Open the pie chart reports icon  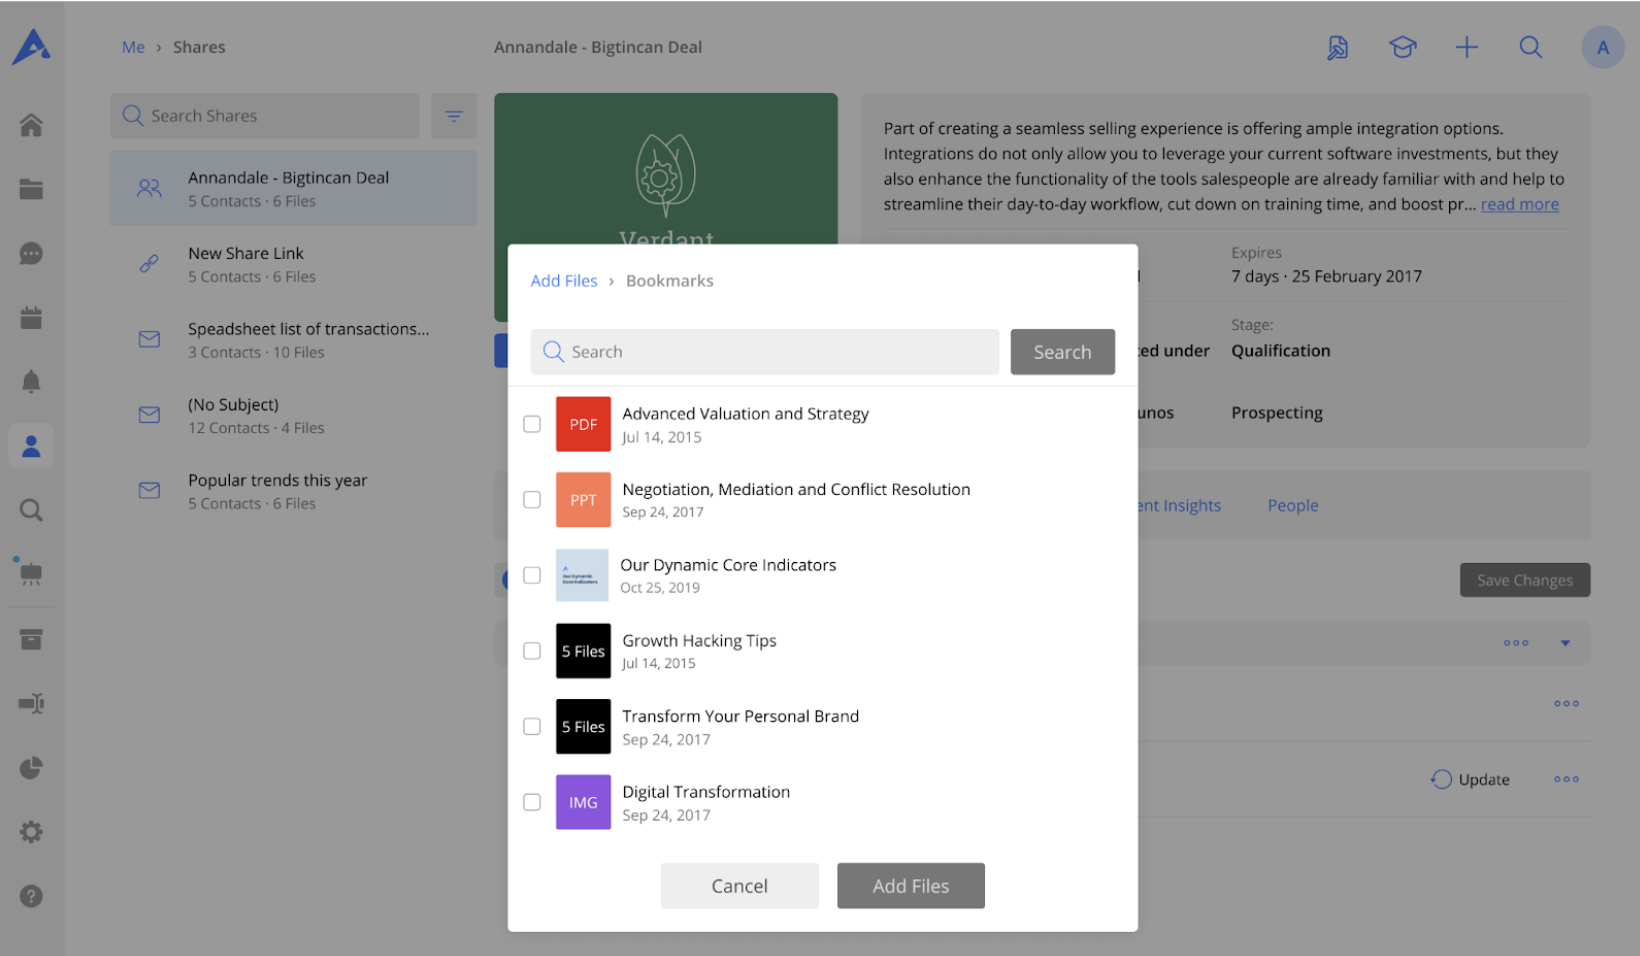[x=31, y=768]
